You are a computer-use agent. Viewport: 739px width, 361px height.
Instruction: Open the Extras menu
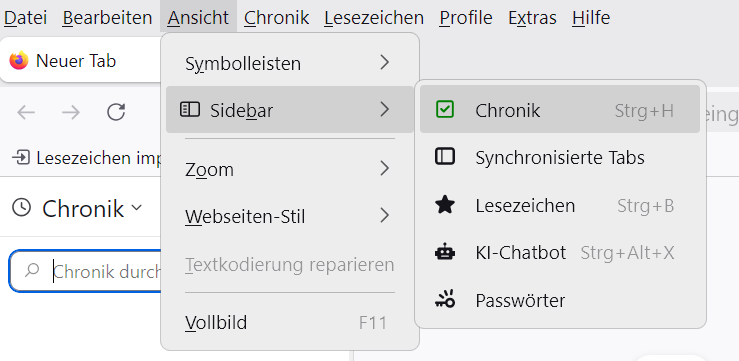click(532, 18)
